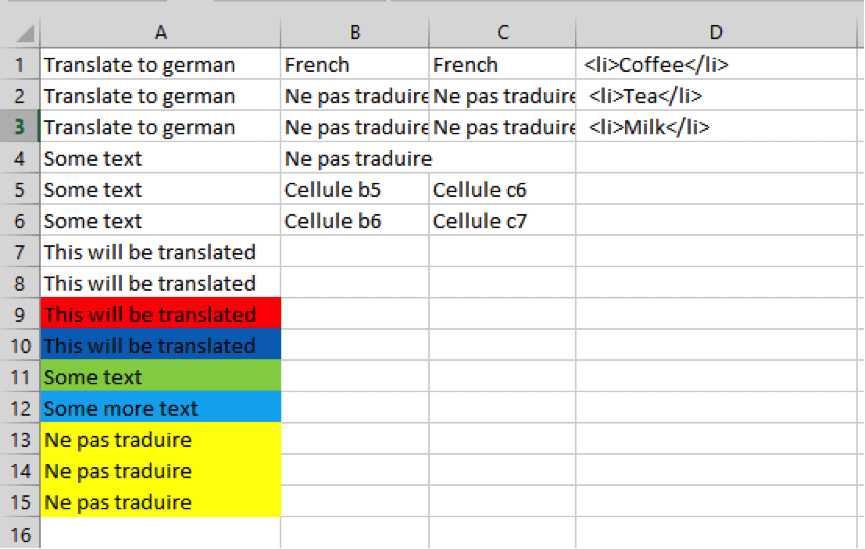Select light blue Some more text cell
865x549 pixels.
(161, 408)
